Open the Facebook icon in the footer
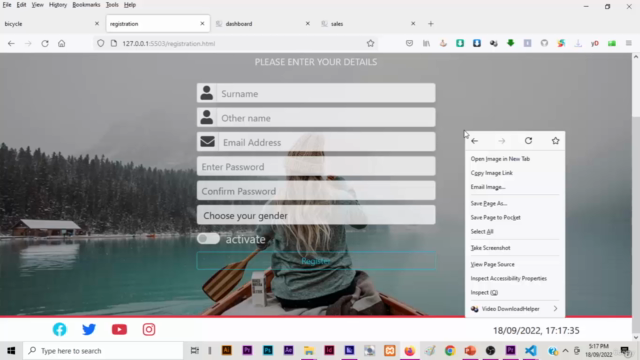Viewport: 640px width, 360px height. [x=60, y=329]
